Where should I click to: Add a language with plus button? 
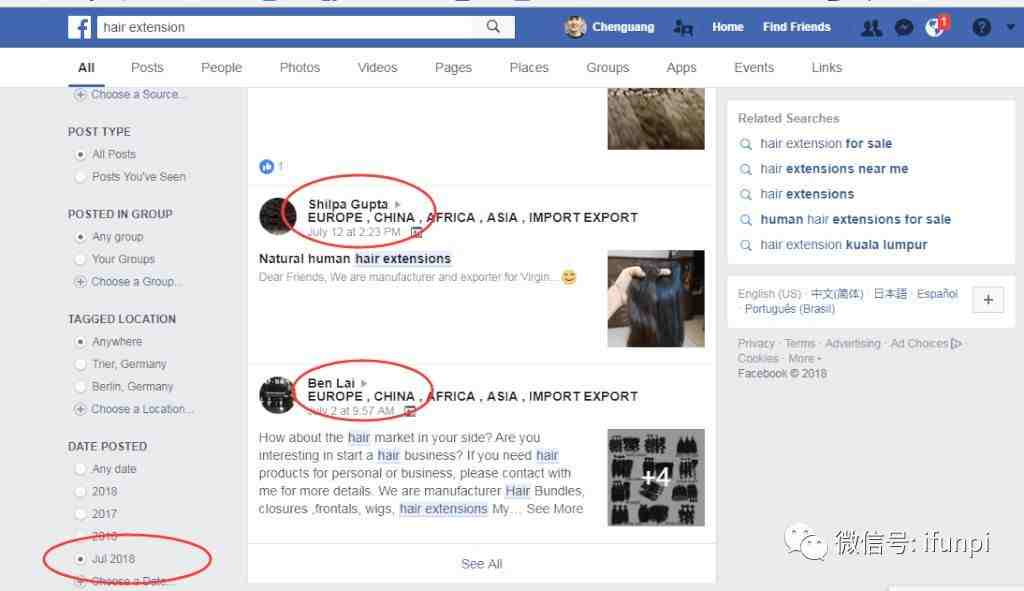(x=987, y=300)
